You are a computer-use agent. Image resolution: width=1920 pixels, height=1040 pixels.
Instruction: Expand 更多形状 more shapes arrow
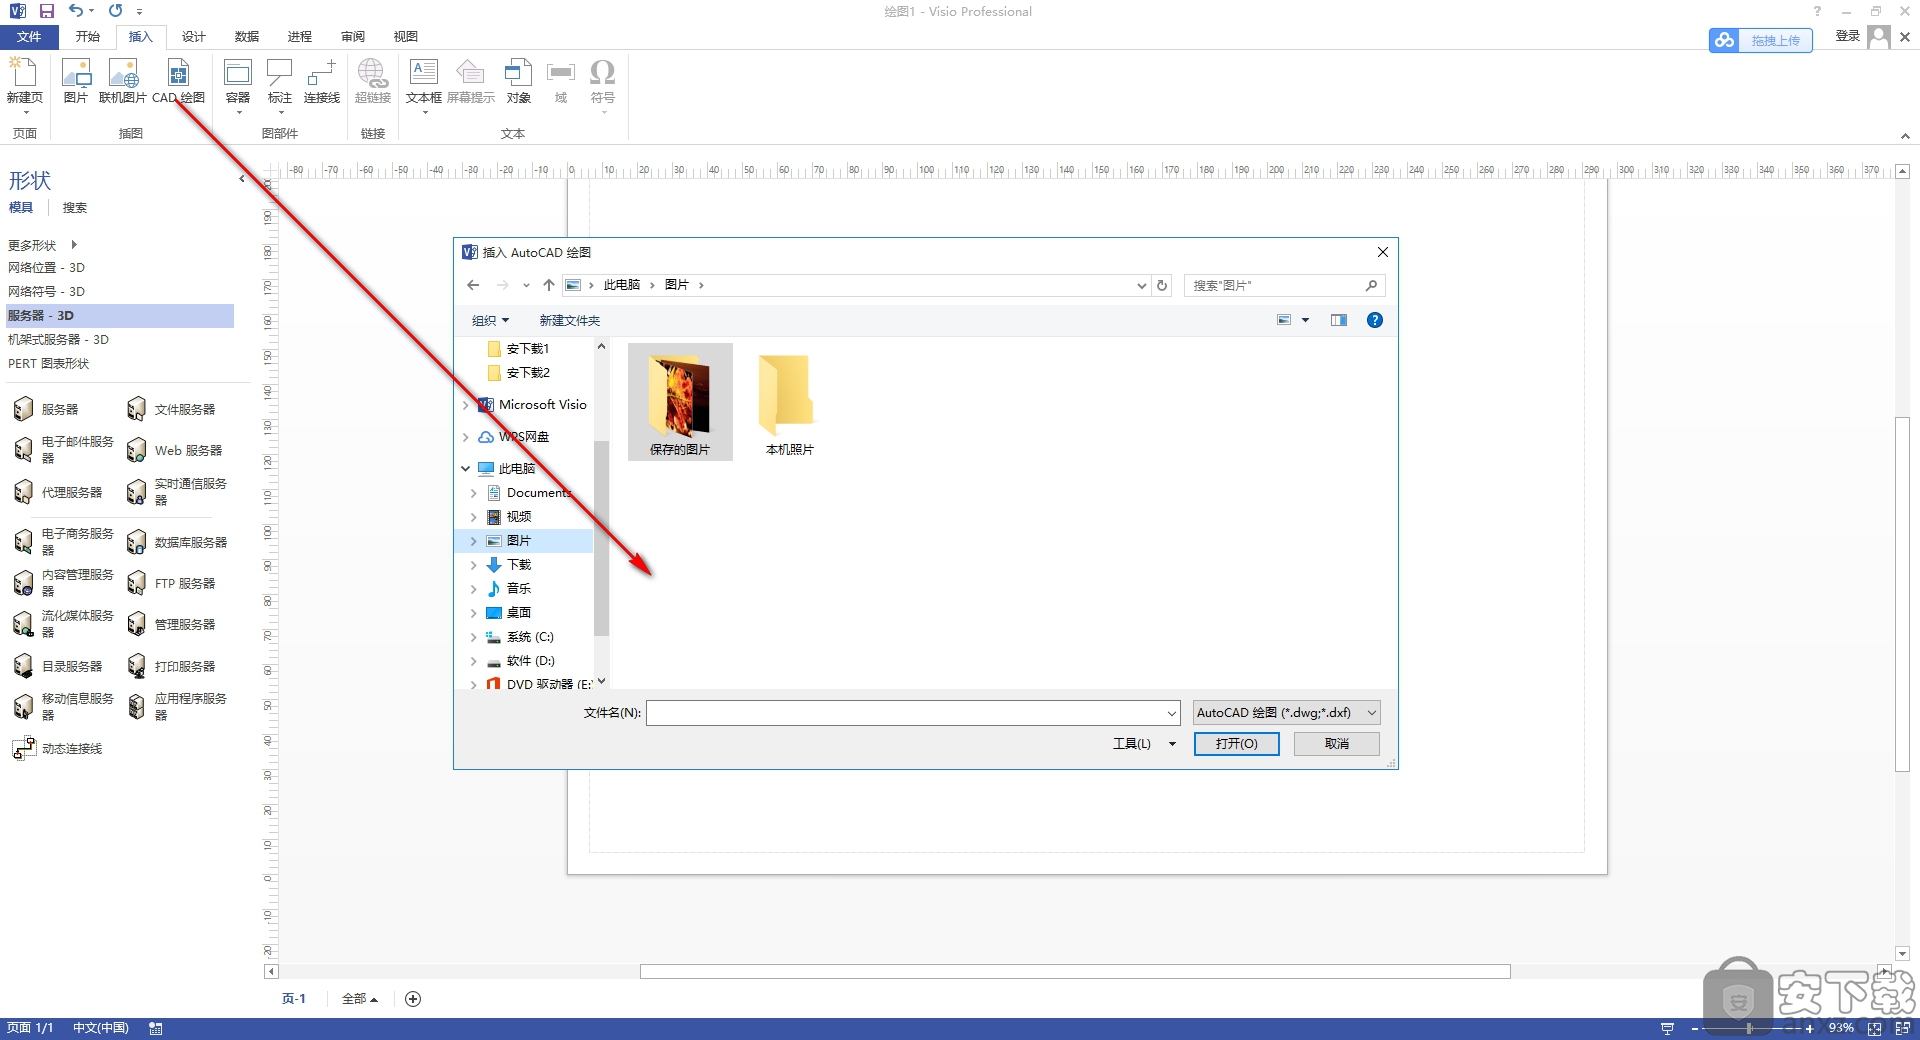[x=74, y=245]
